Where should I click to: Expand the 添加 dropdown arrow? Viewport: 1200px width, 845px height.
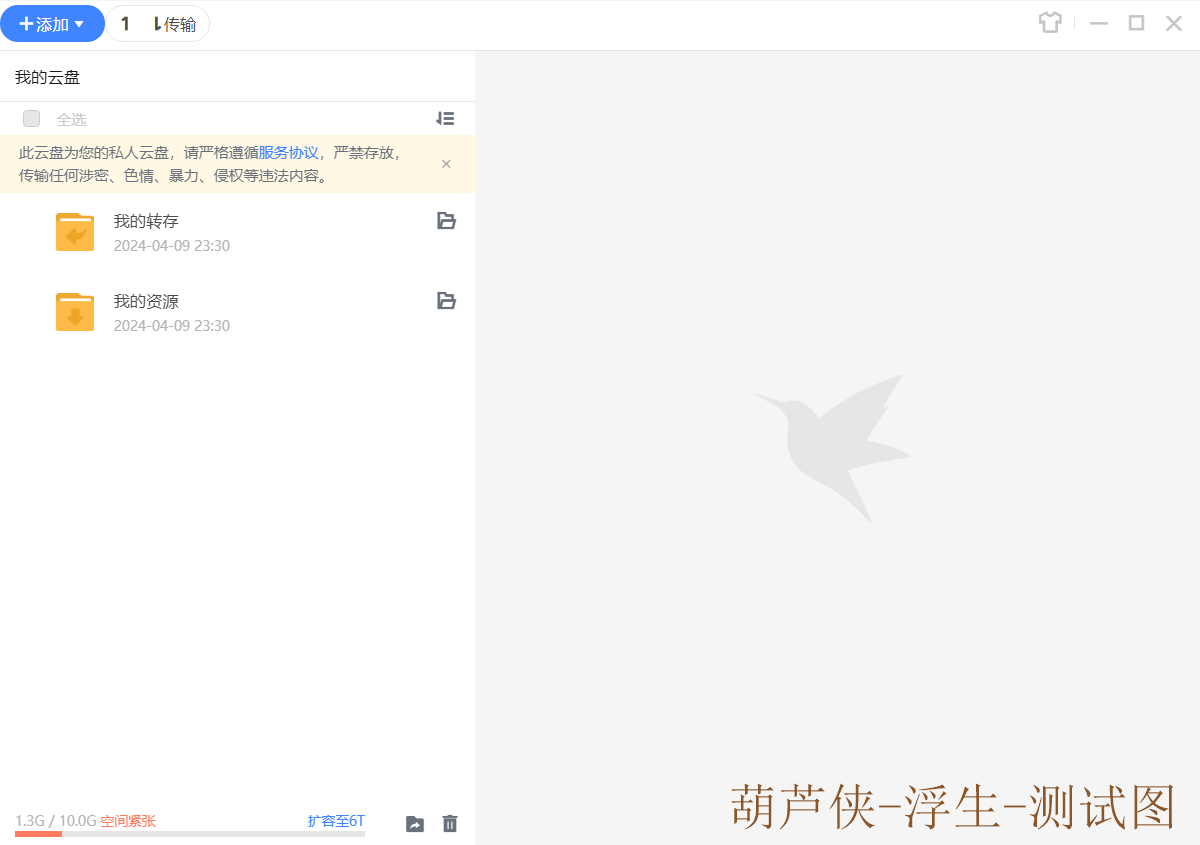[80, 24]
